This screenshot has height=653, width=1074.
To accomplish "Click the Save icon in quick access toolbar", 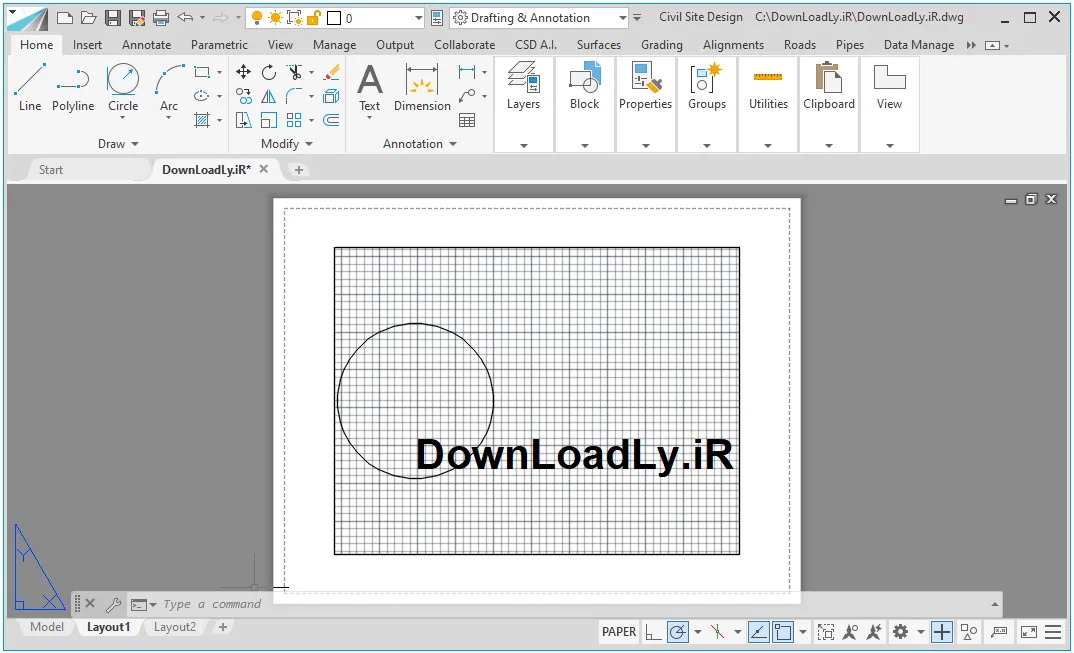I will tap(112, 18).
